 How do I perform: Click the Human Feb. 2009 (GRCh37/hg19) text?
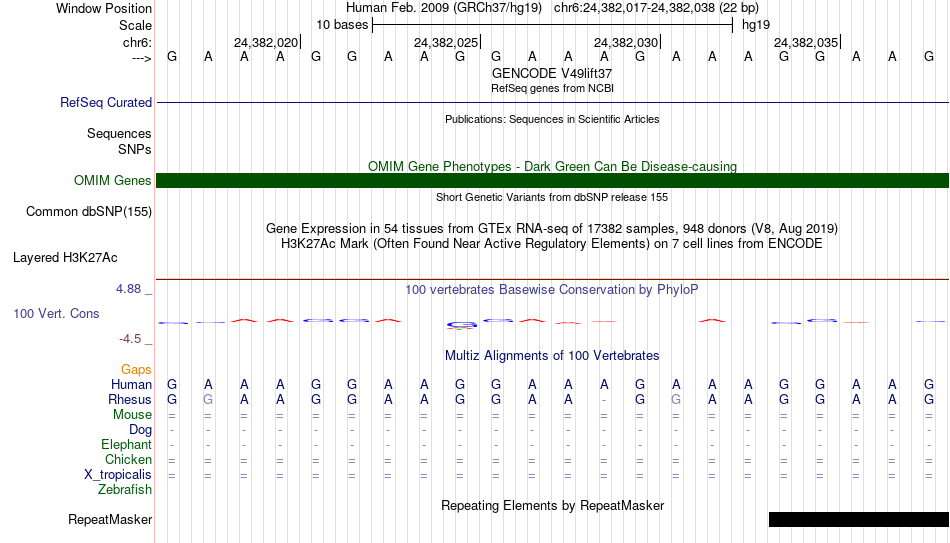point(444,8)
